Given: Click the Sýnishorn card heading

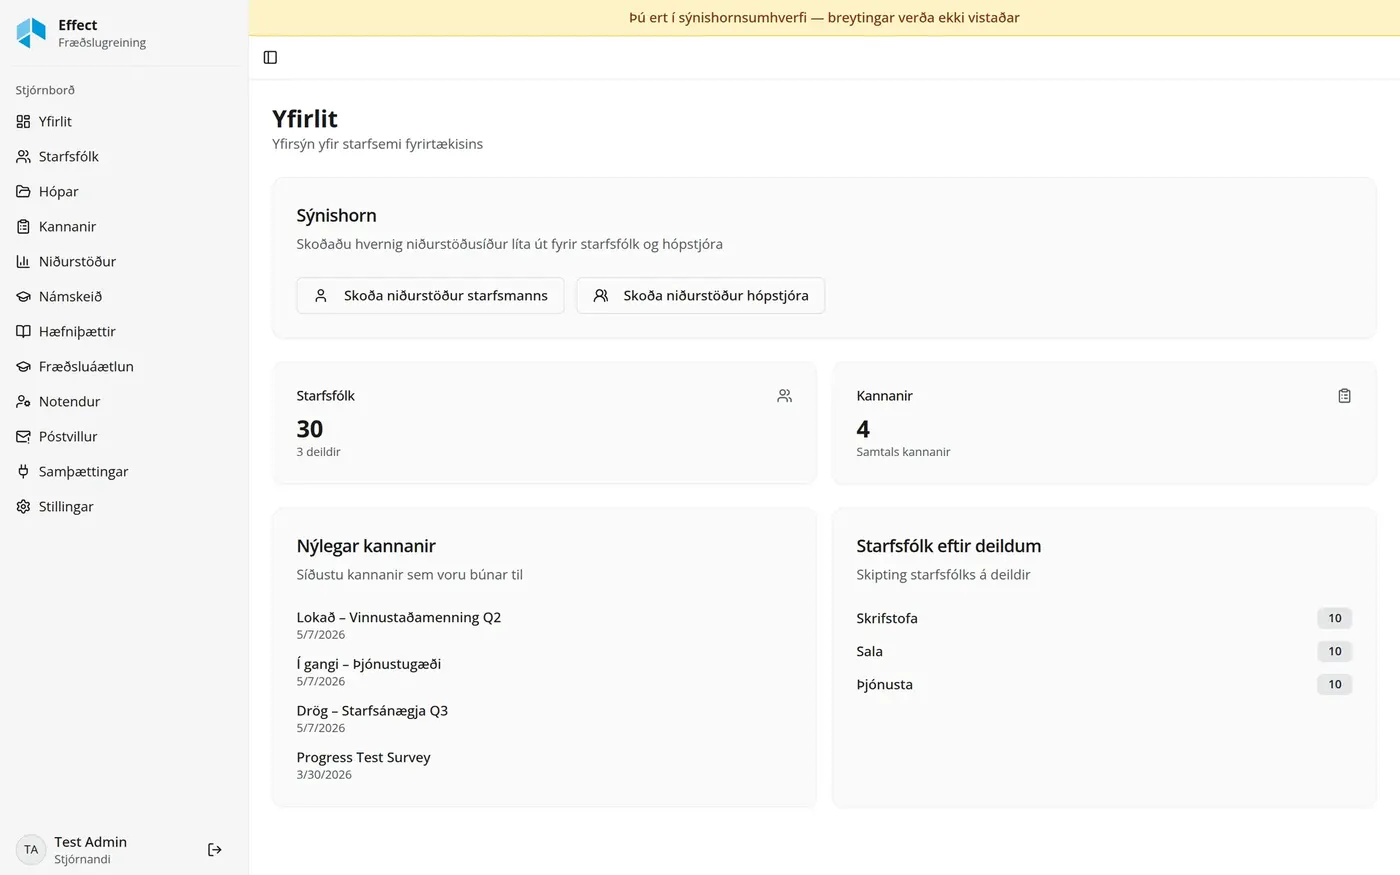Looking at the screenshot, I should coord(337,216).
